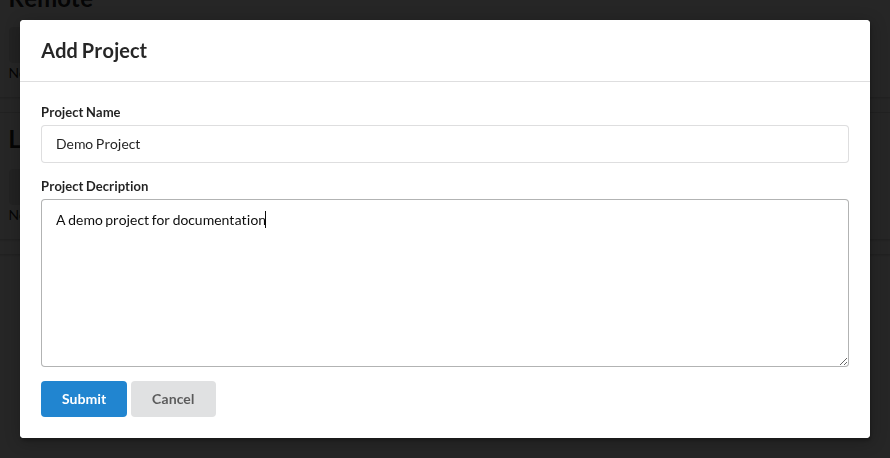This screenshot has width=890, height=458.
Task: Click the blue Submit button
Action: coord(83,399)
